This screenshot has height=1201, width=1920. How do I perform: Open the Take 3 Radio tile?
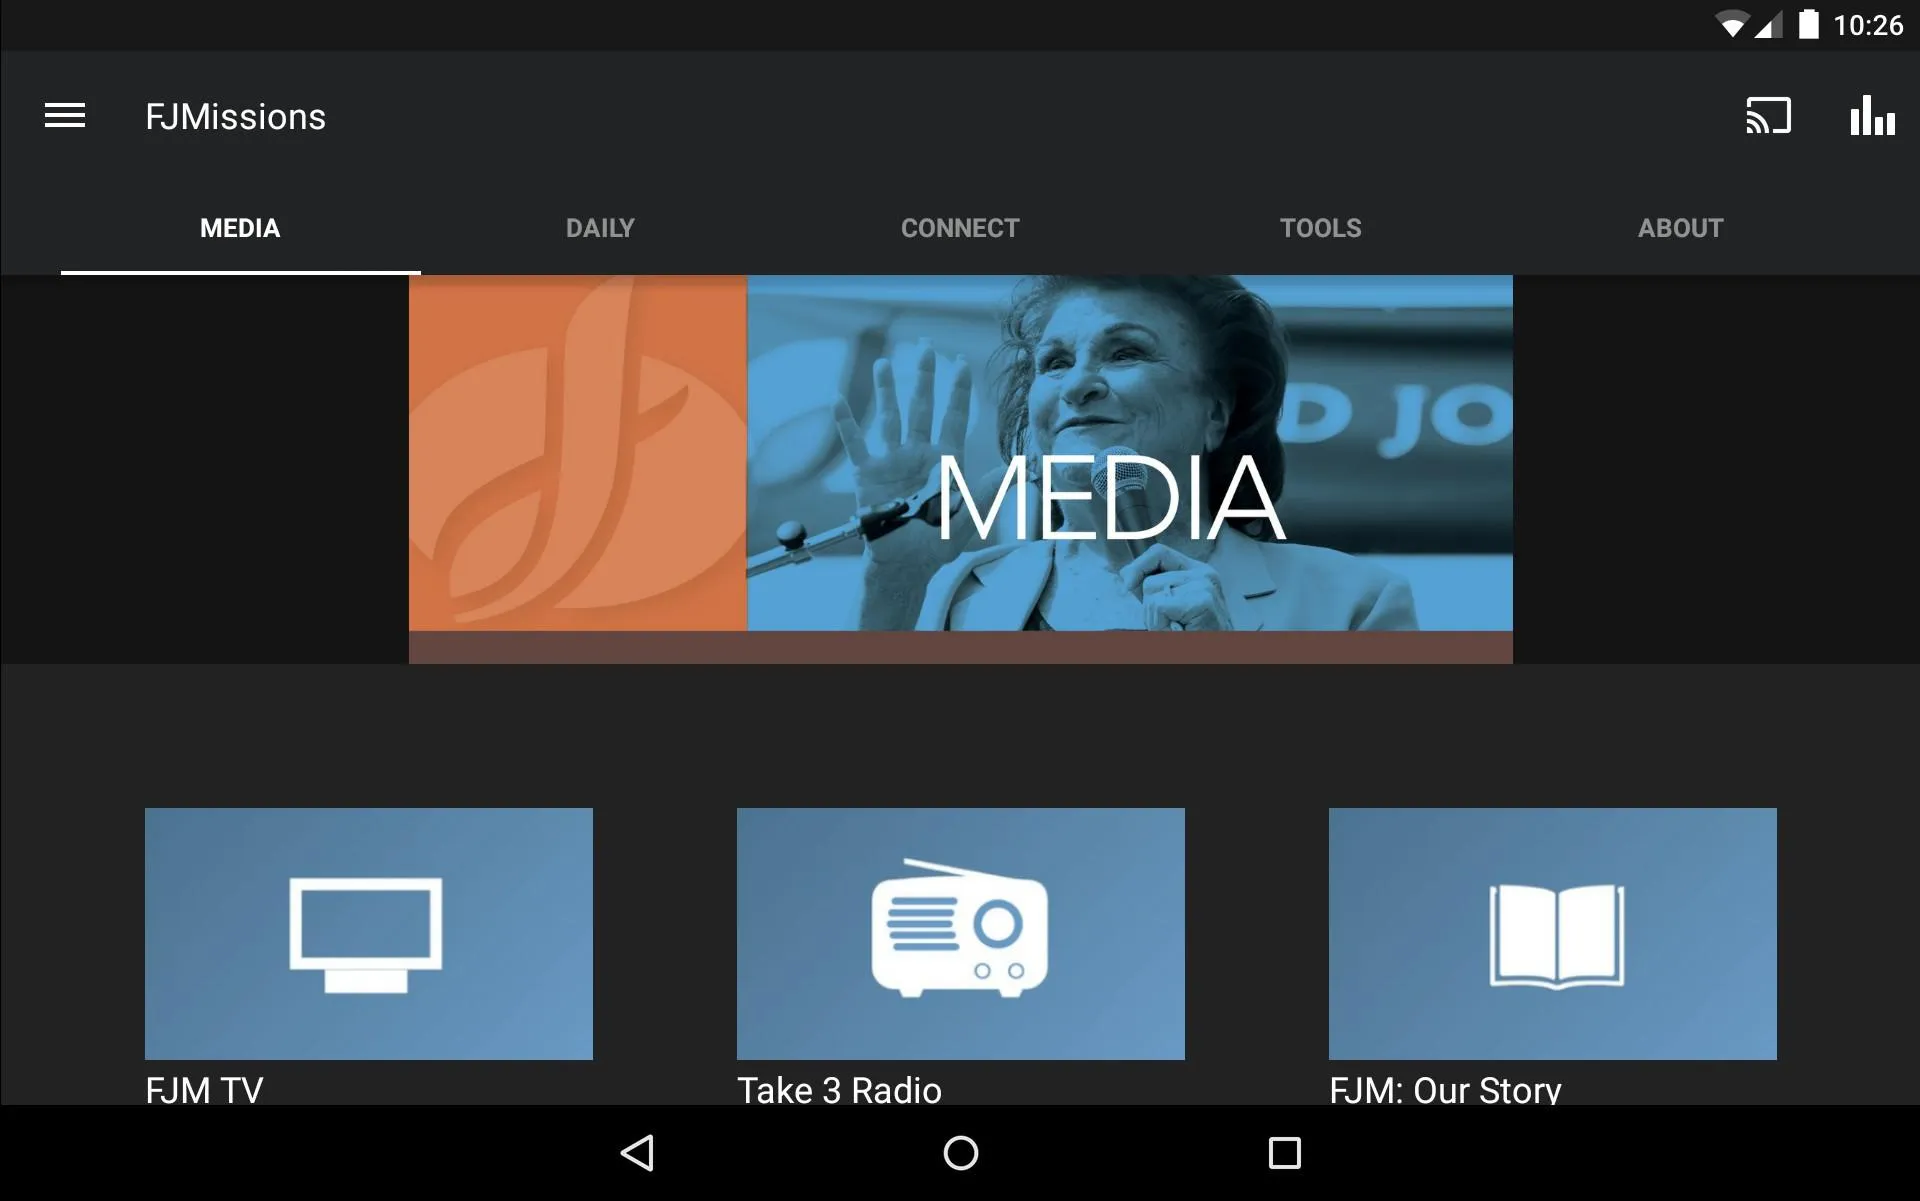point(961,934)
